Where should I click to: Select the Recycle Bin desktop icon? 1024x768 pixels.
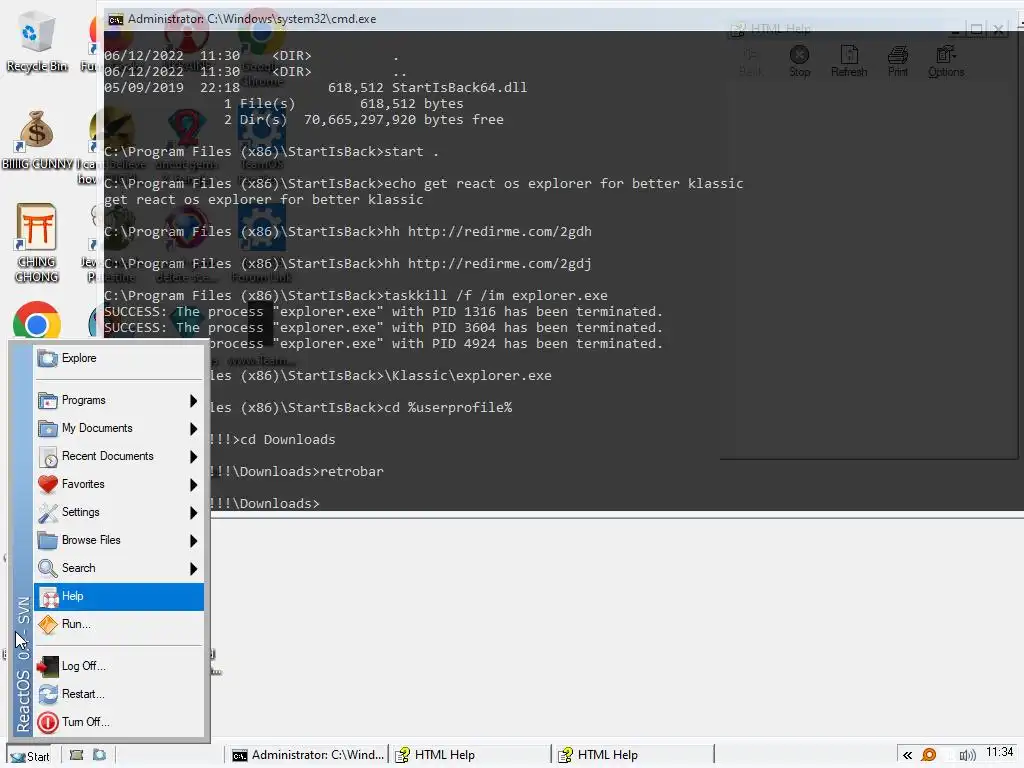click(37, 43)
